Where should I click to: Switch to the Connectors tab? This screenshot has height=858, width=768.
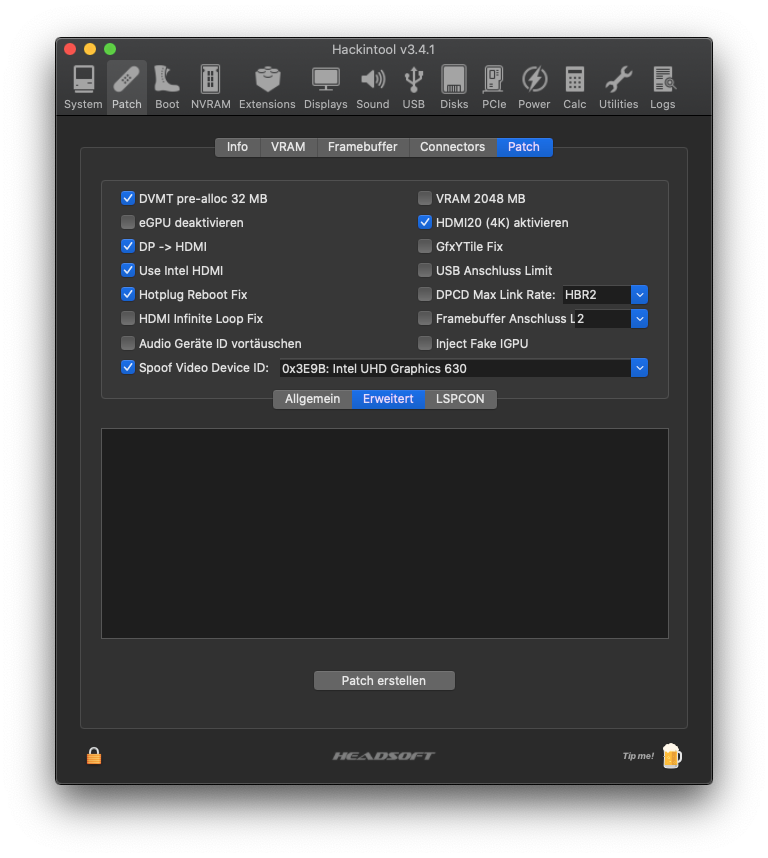pos(452,147)
